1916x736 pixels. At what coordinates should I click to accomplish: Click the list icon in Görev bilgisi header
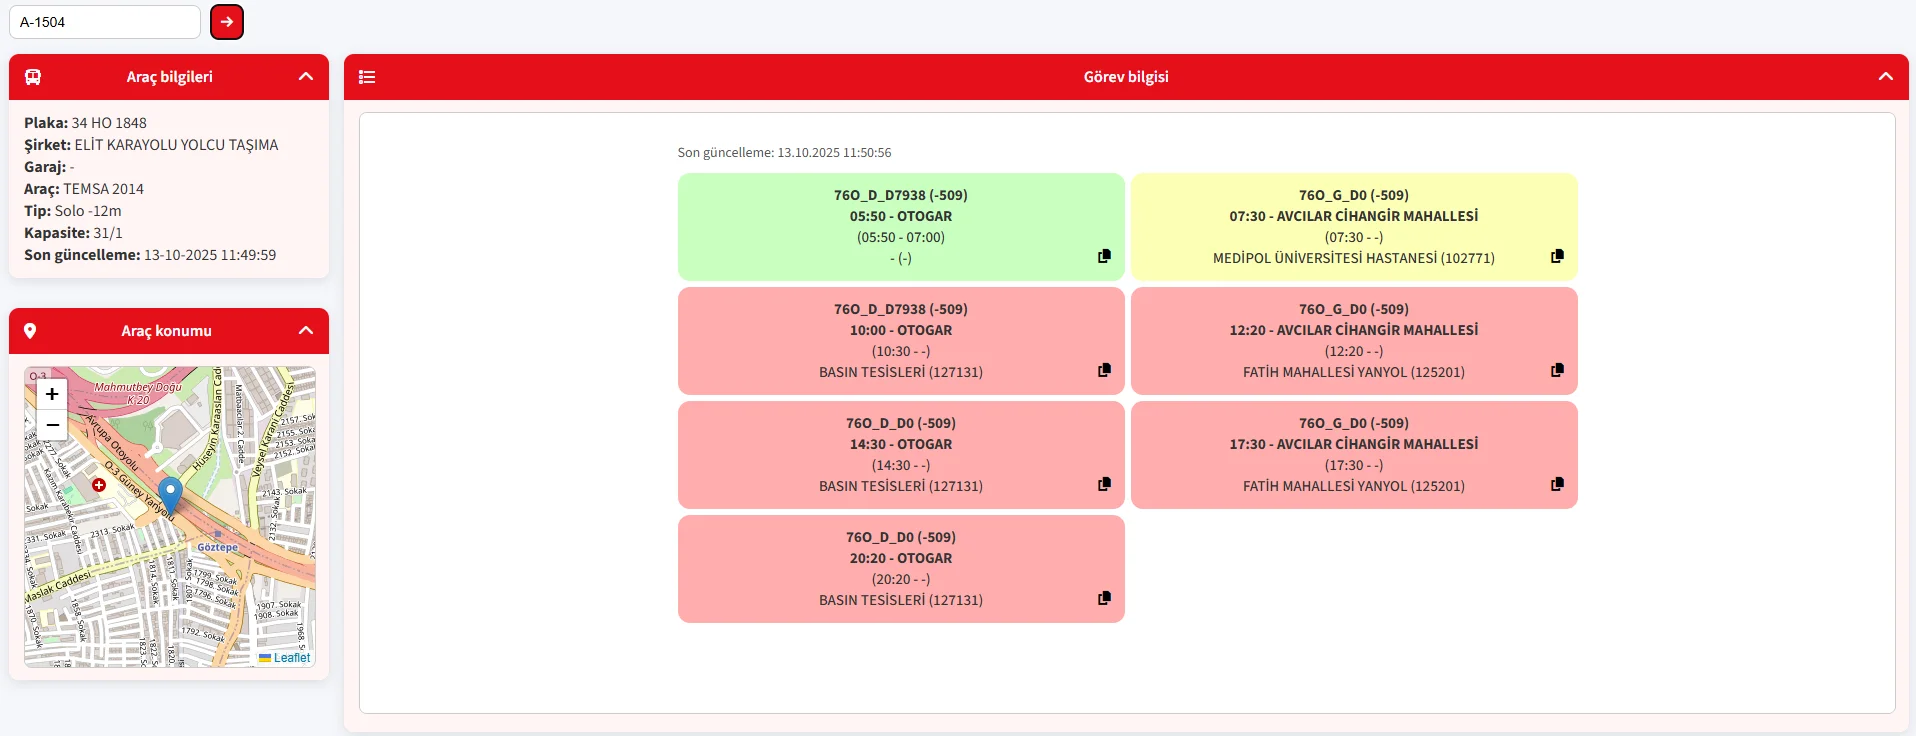pyautogui.click(x=367, y=77)
